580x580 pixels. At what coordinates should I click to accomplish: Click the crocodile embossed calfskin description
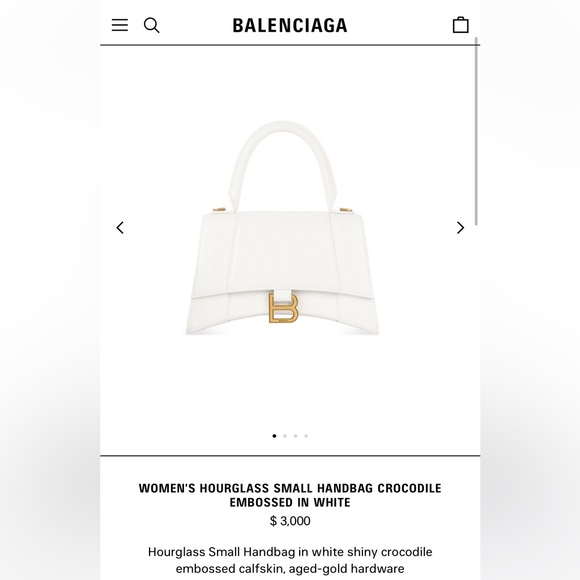290,560
